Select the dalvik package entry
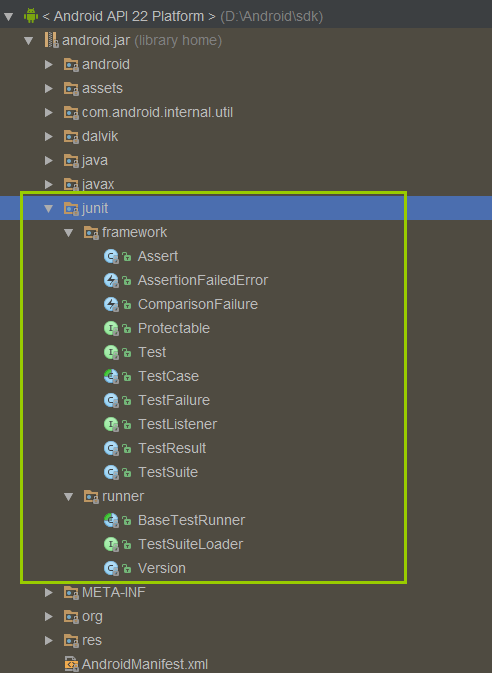The image size is (492, 673). pyautogui.click(x=100, y=136)
